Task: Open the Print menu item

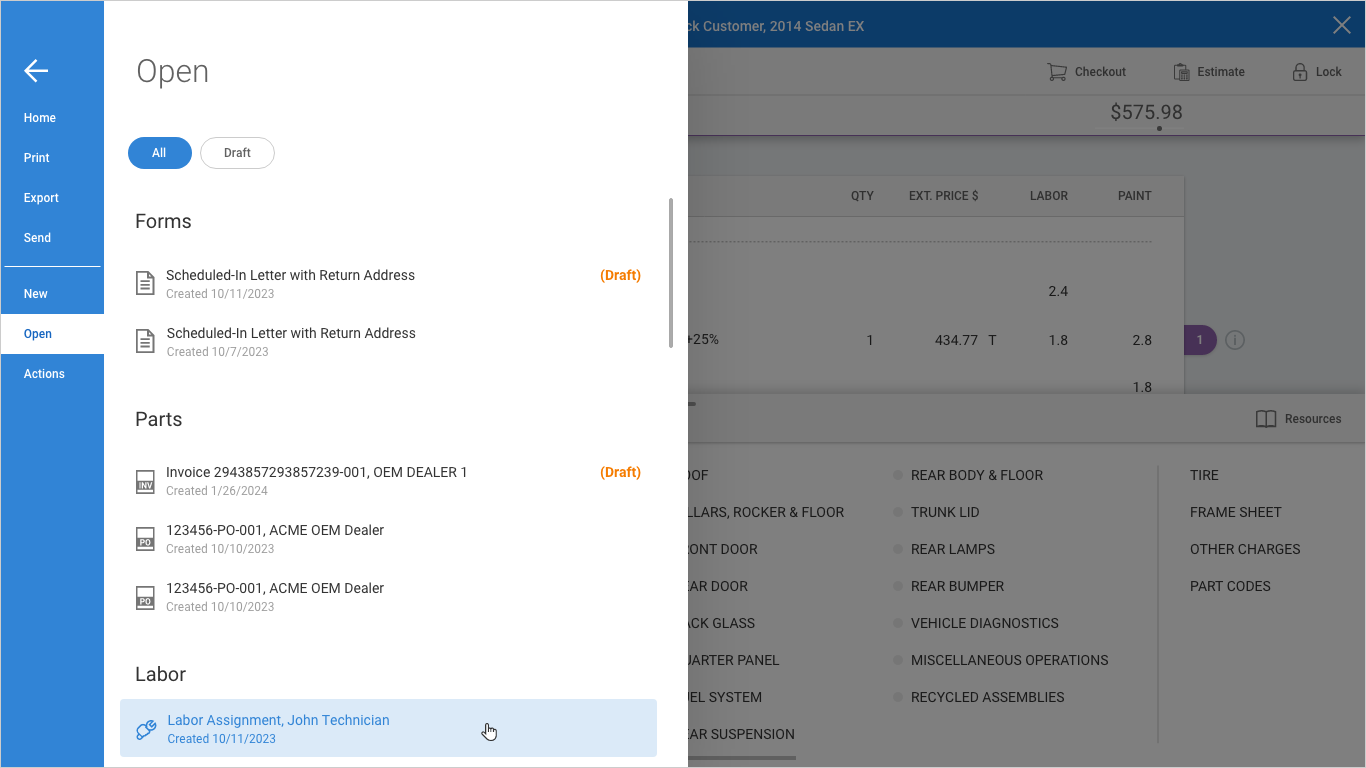Action: tap(37, 158)
